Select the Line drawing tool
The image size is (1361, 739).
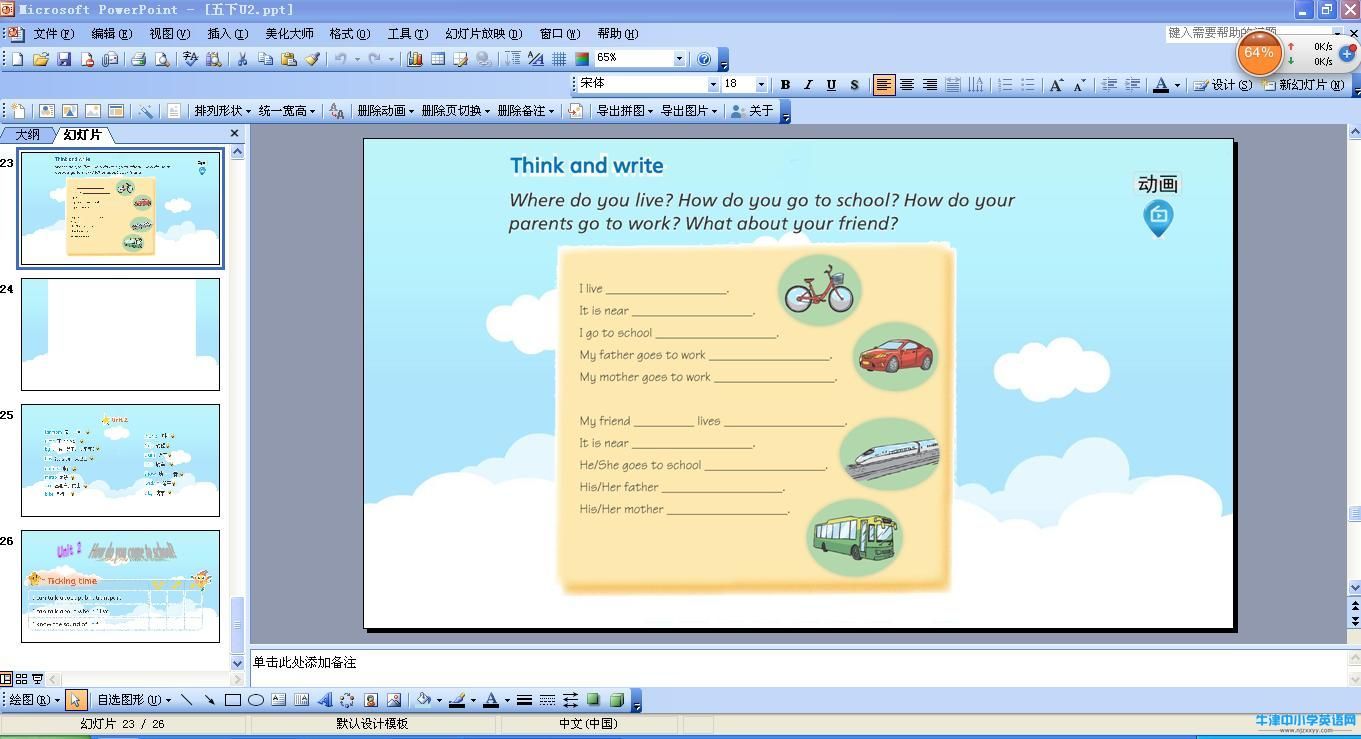coord(187,700)
